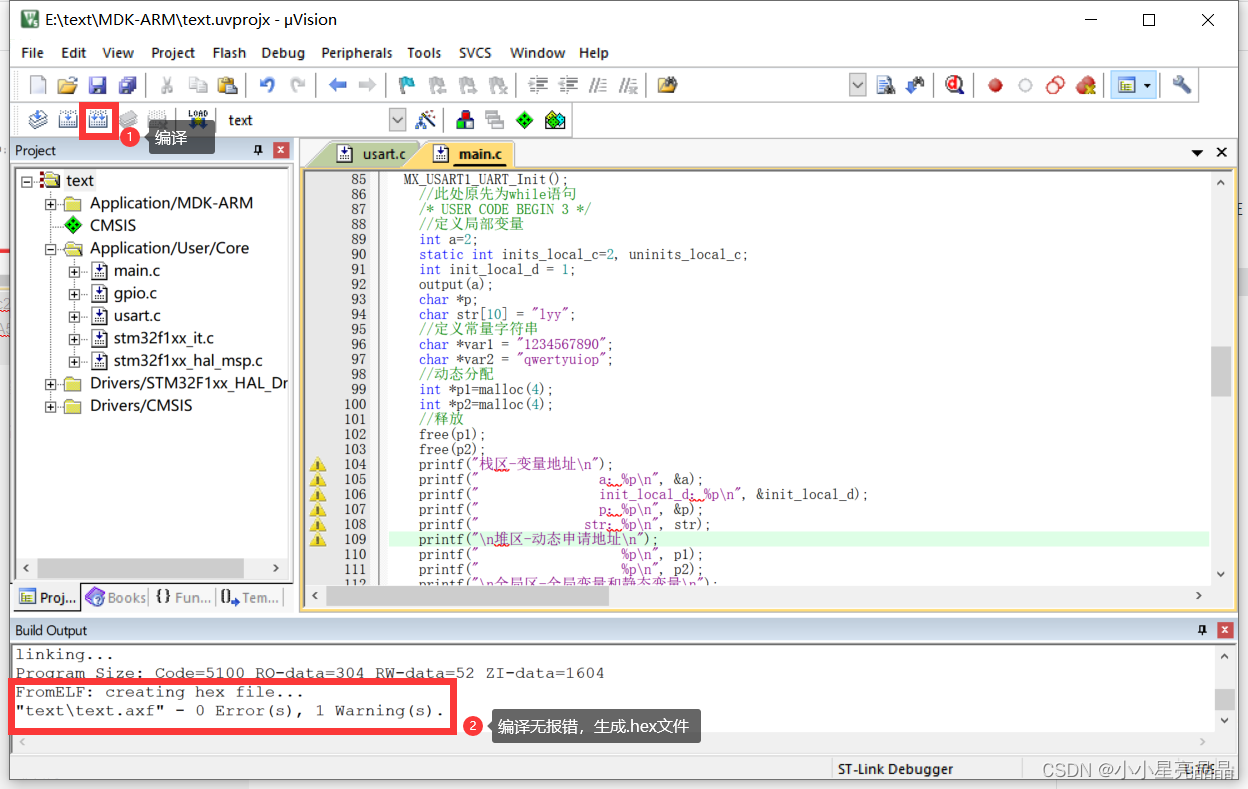
Task: Collapse the Application/User/Core group
Action: (x=50, y=248)
